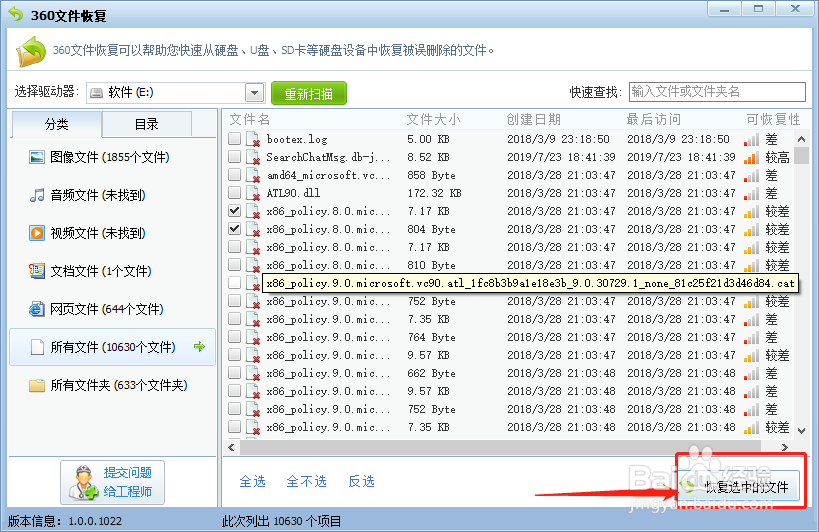Minimize the 360文件恢复 window
The width and height of the screenshot is (819, 532).
pyautogui.click(x=725, y=9)
